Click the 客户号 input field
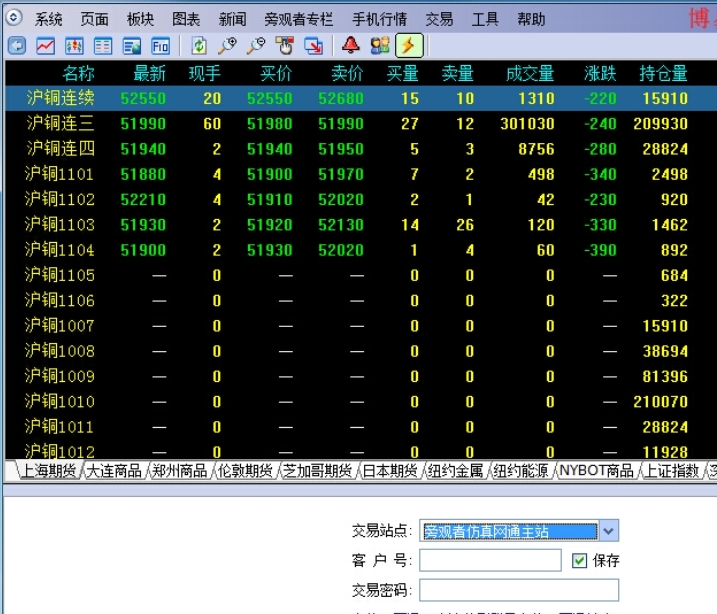Viewport: 717px width, 614px height. (x=490, y=561)
